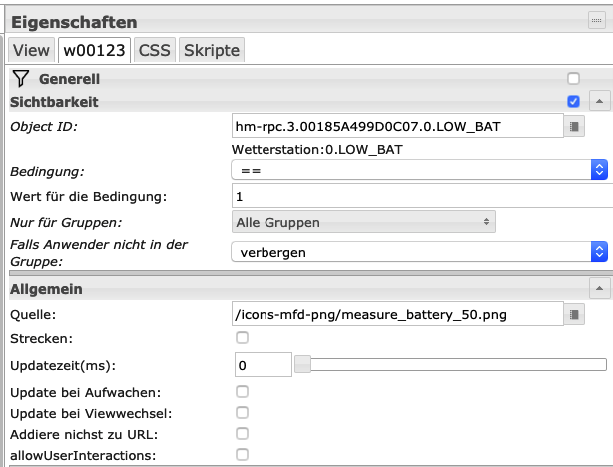
Task: Click the Wert für die Bedingung field
Action: (x=423, y=196)
